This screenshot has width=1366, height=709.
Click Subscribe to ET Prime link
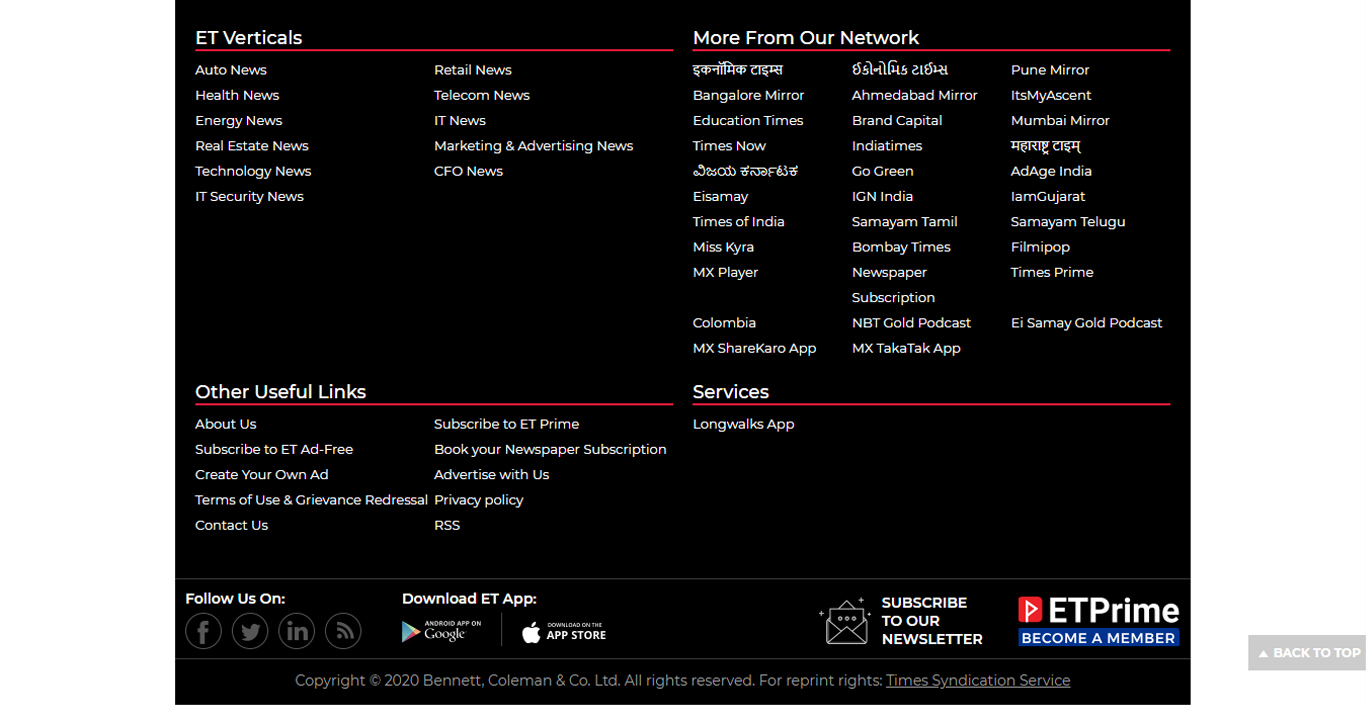pyautogui.click(x=506, y=424)
